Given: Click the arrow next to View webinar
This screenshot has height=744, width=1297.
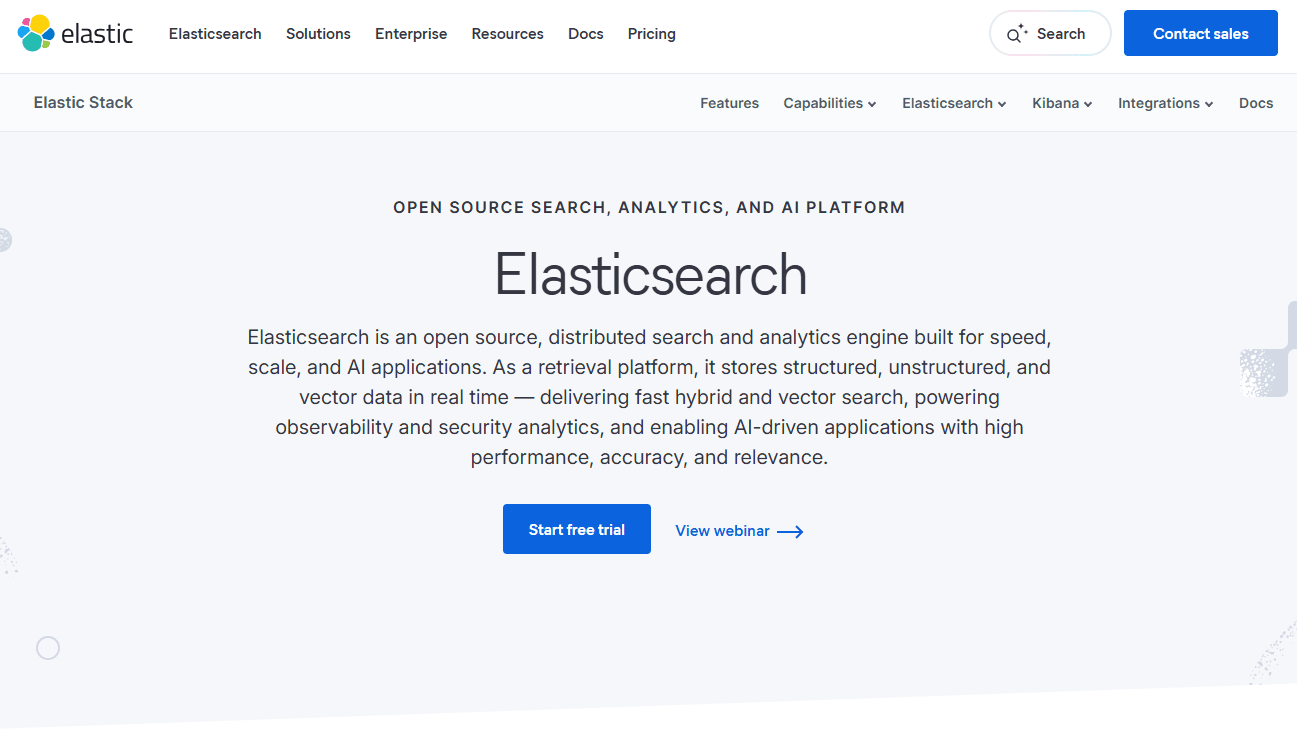Looking at the screenshot, I should coord(790,531).
